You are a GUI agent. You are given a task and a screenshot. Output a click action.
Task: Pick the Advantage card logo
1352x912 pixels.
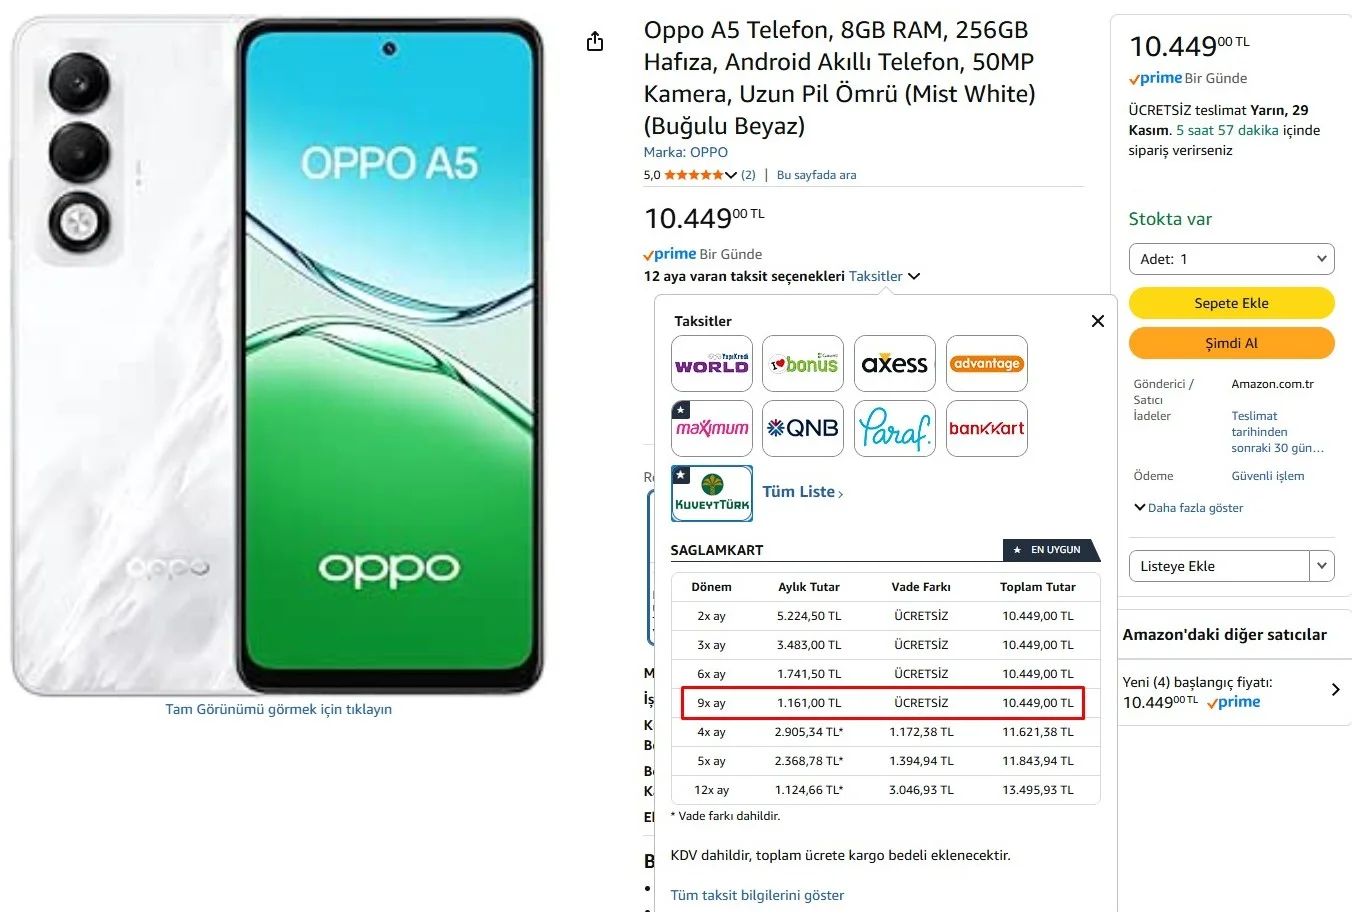coord(986,364)
